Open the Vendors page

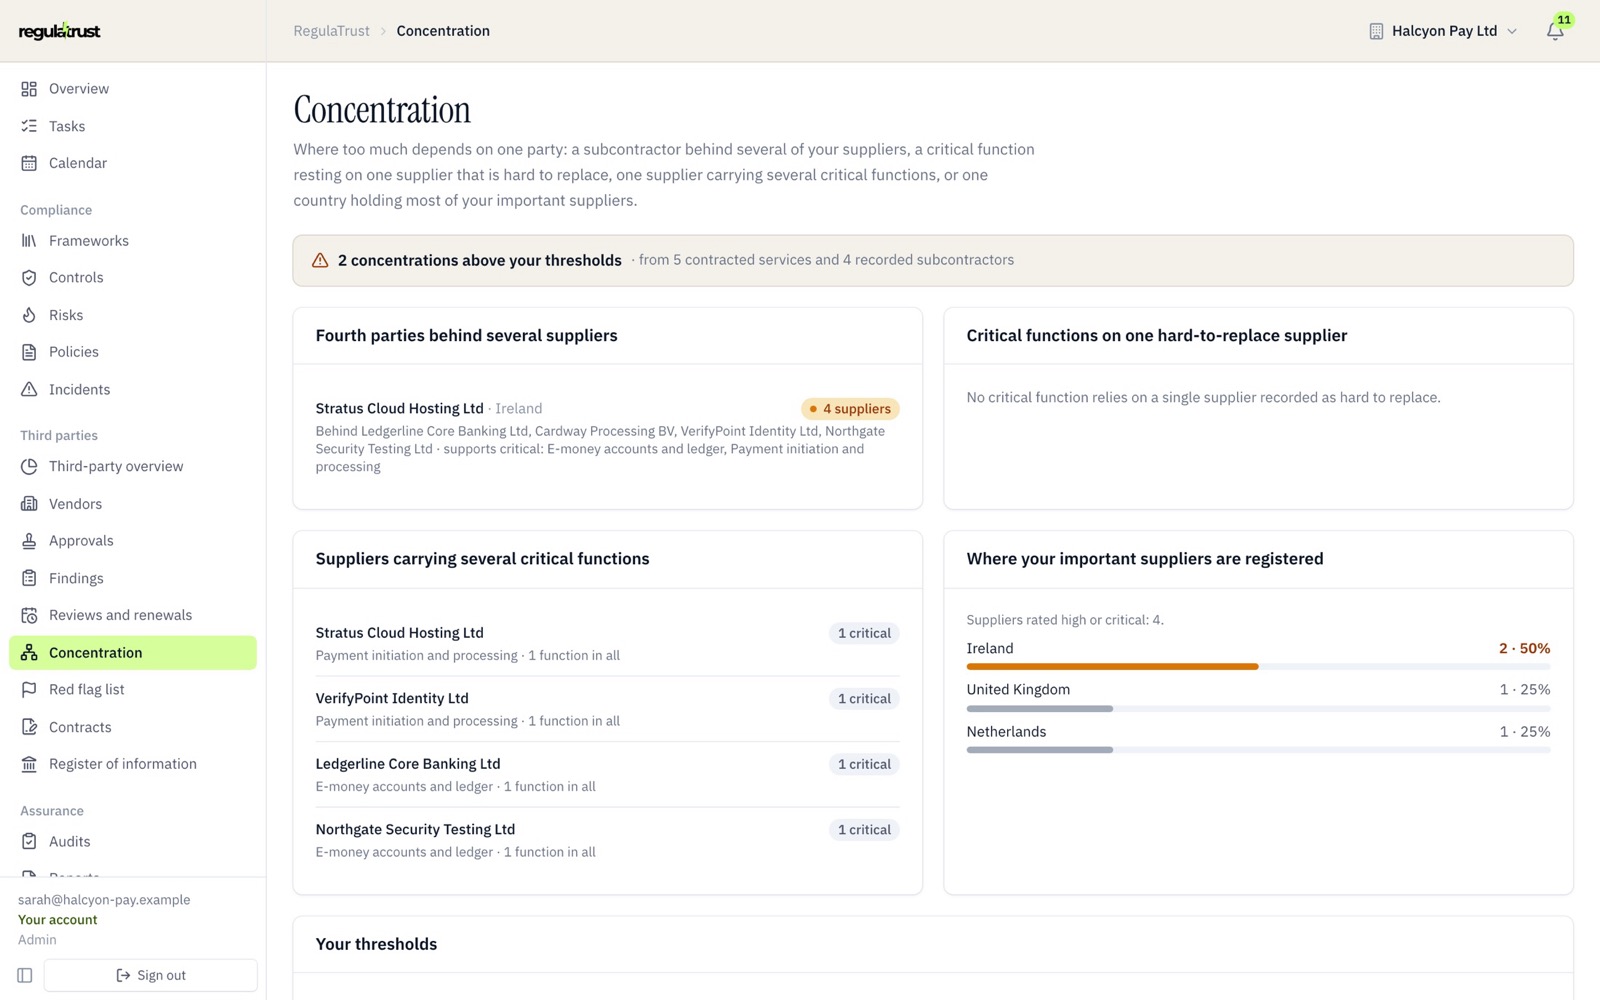point(133,504)
